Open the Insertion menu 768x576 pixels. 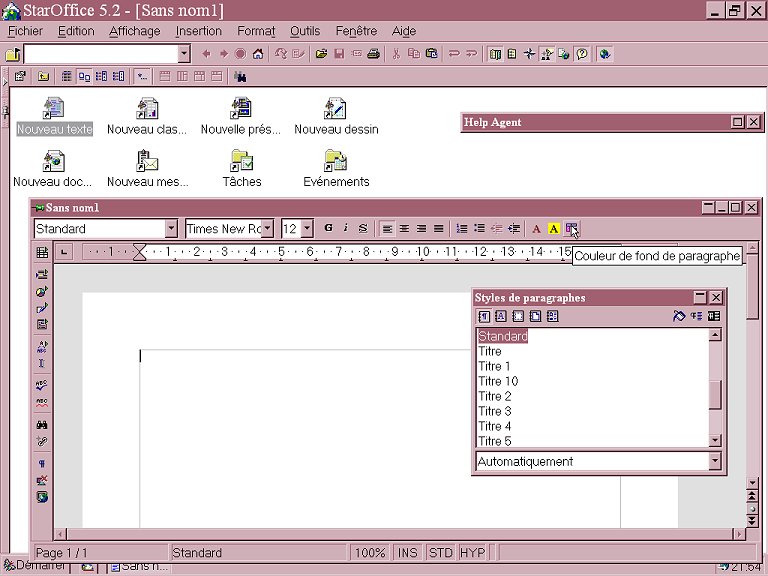tap(198, 31)
